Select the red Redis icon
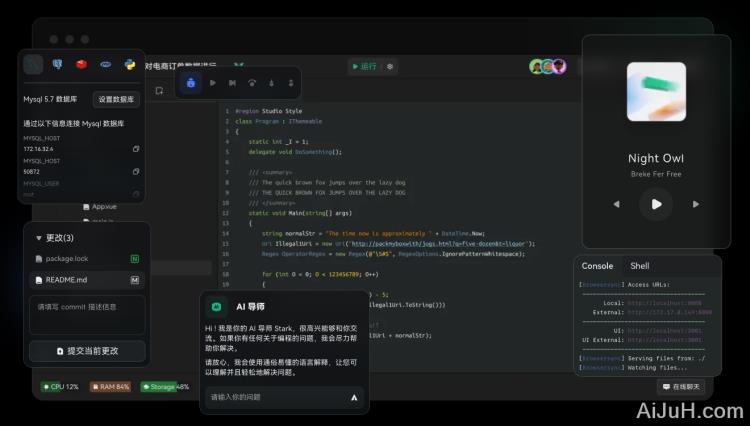This screenshot has height=426, width=750. pyautogui.click(x=82, y=65)
